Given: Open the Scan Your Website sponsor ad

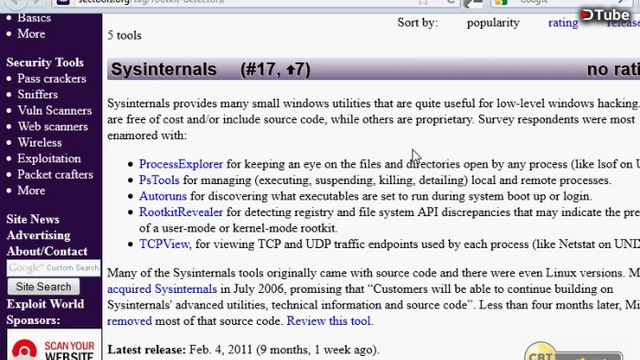Looking at the screenshot, I should click(54, 345).
